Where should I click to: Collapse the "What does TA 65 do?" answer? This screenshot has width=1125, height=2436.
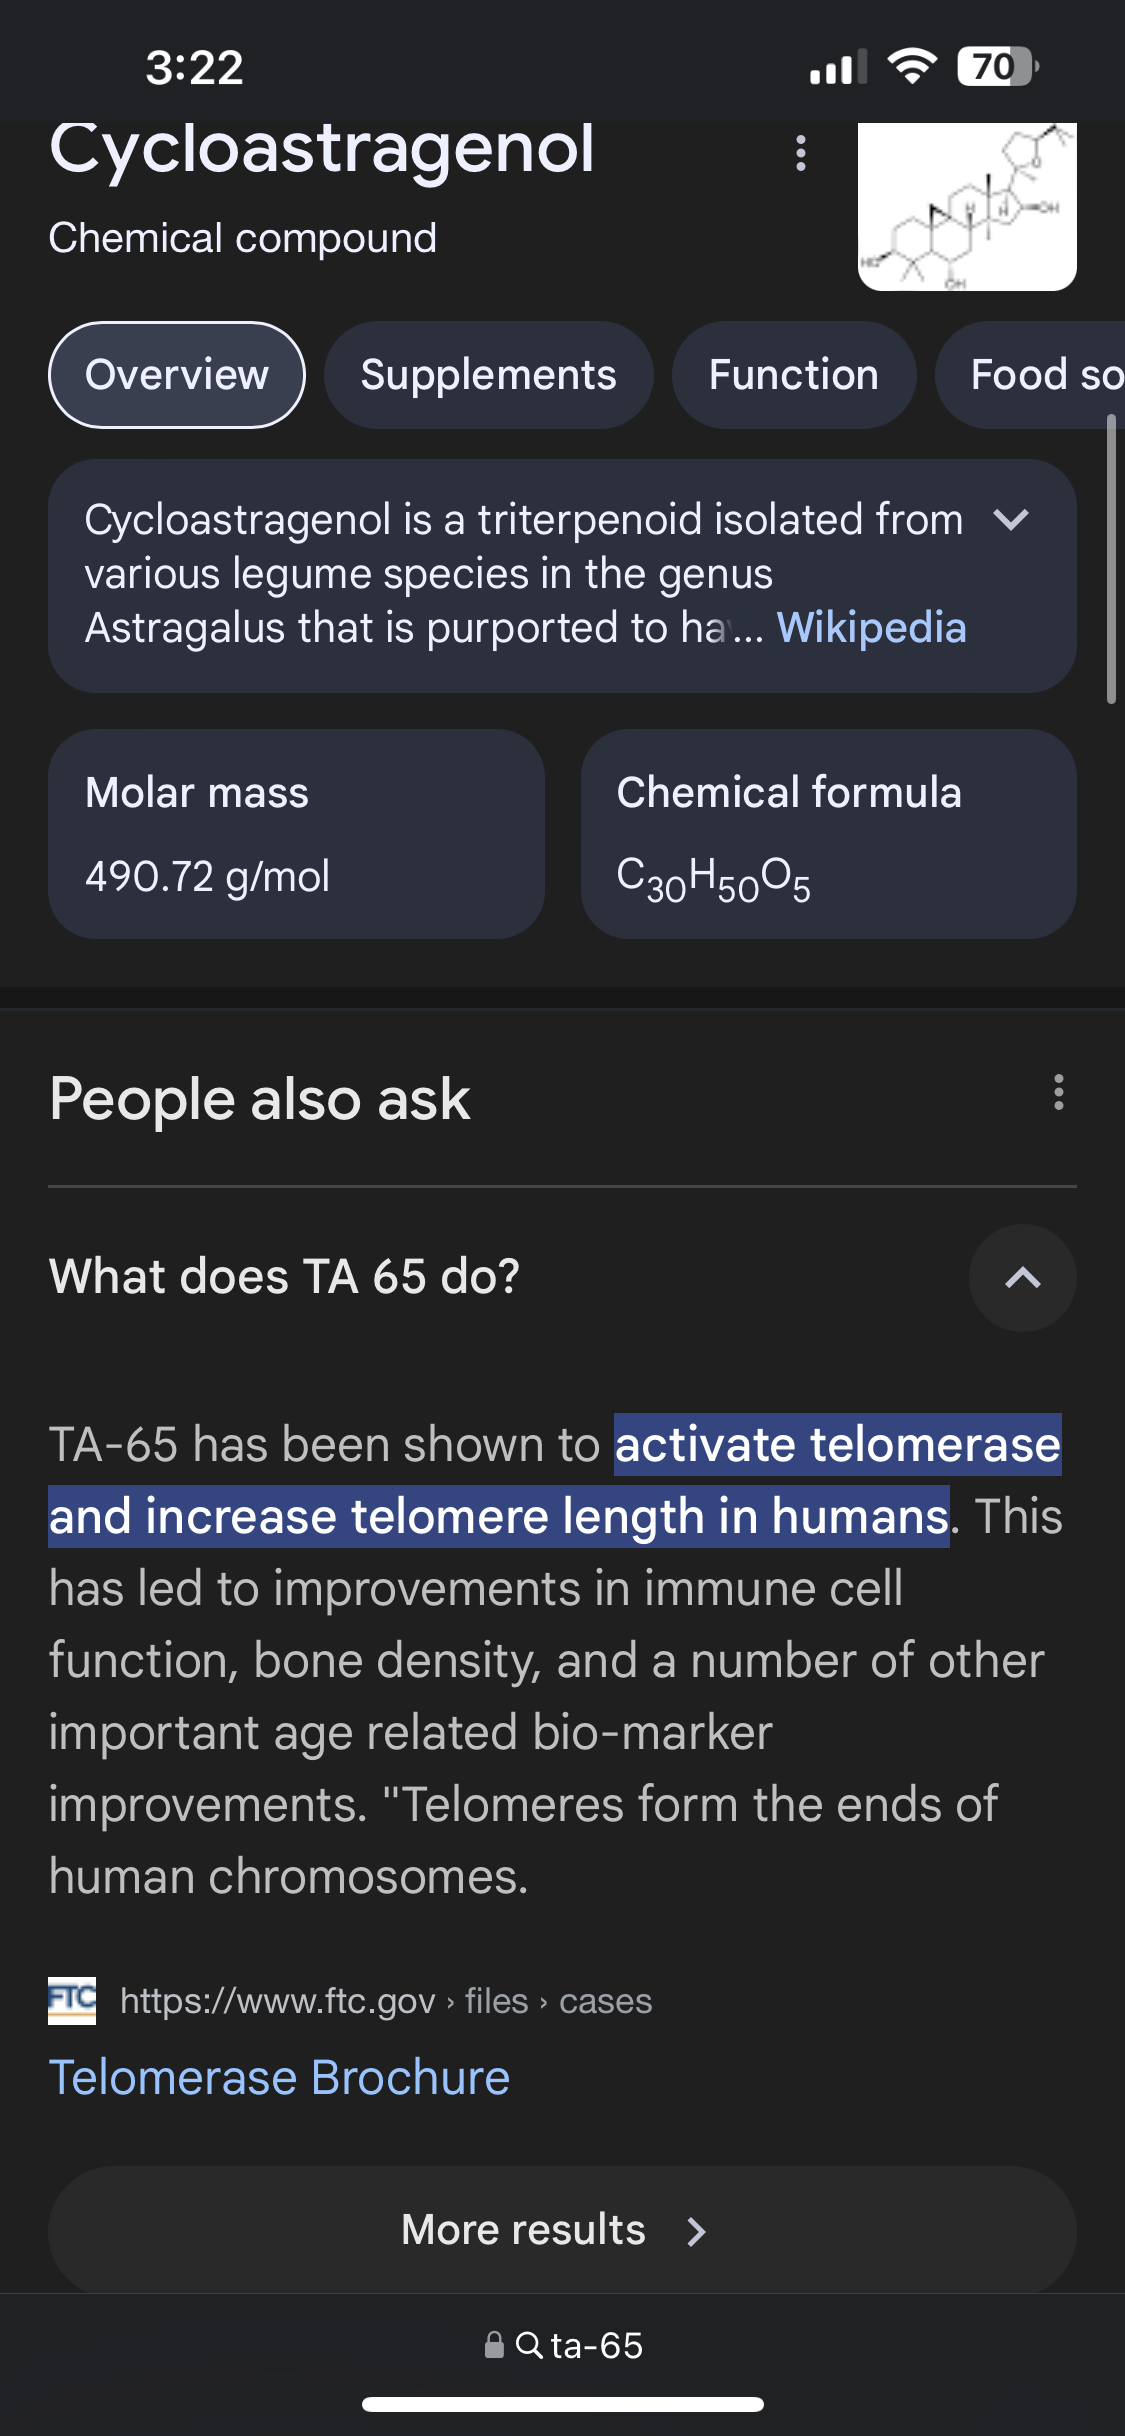[1022, 1277]
